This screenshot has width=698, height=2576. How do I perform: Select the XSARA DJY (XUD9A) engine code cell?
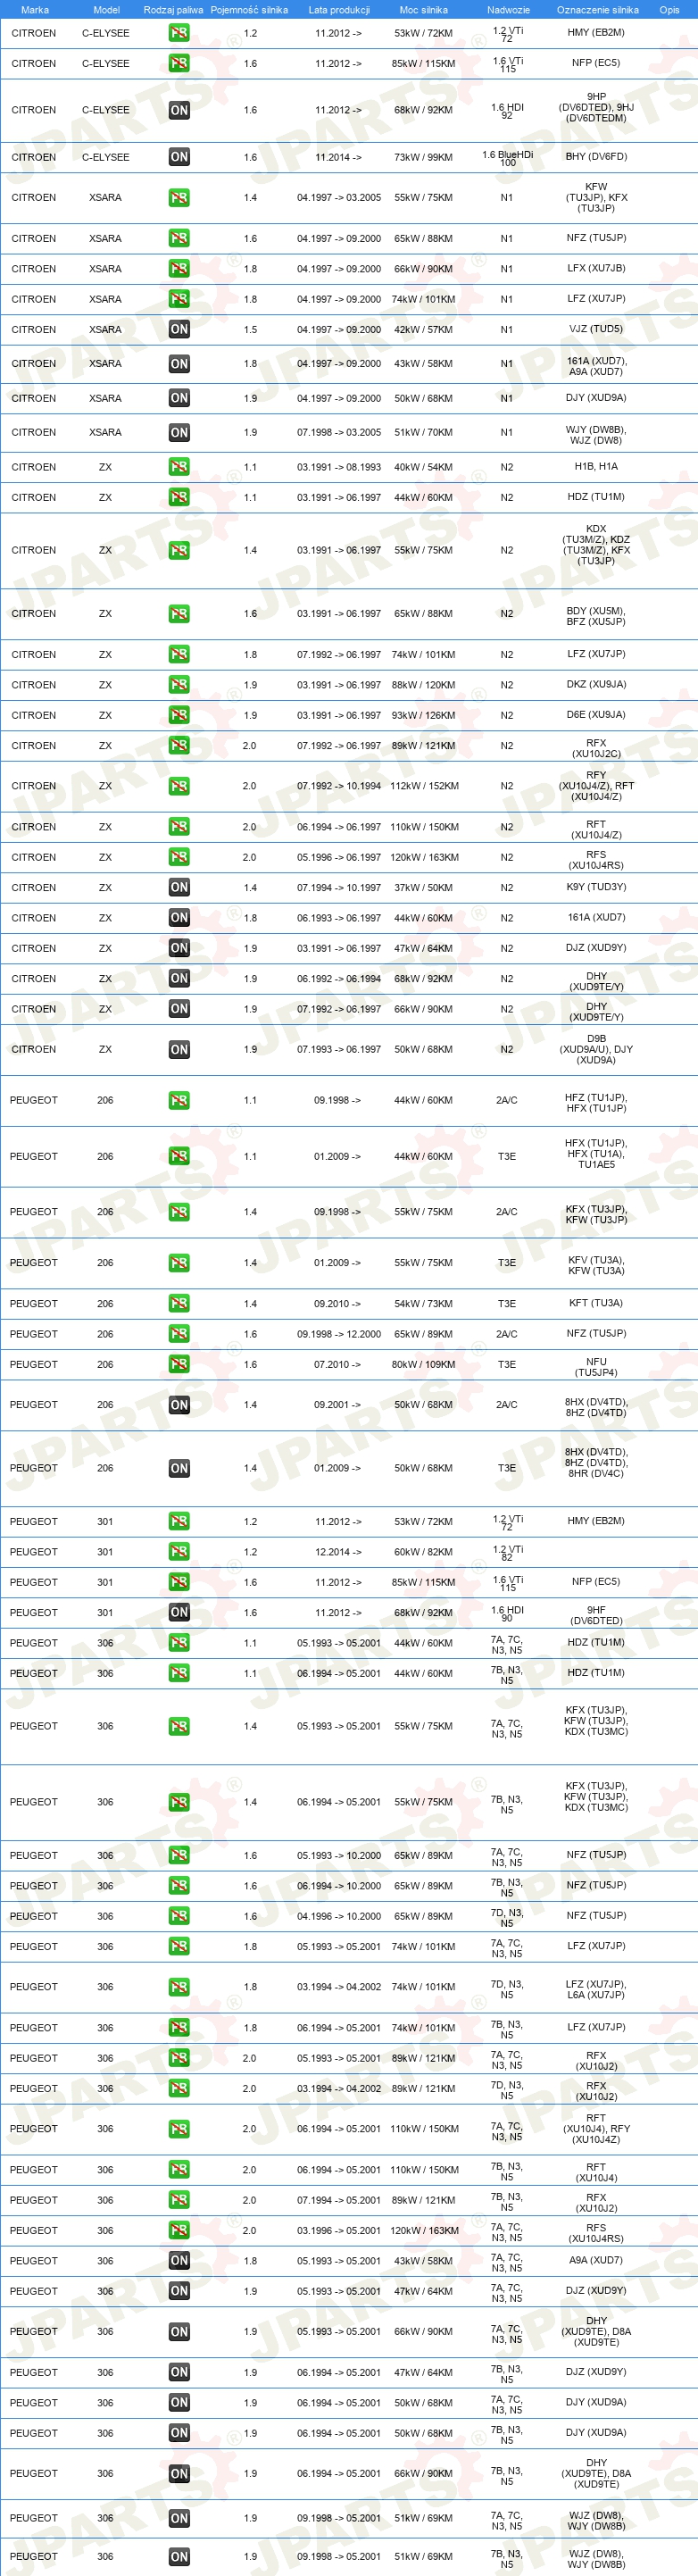tap(596, 397)
